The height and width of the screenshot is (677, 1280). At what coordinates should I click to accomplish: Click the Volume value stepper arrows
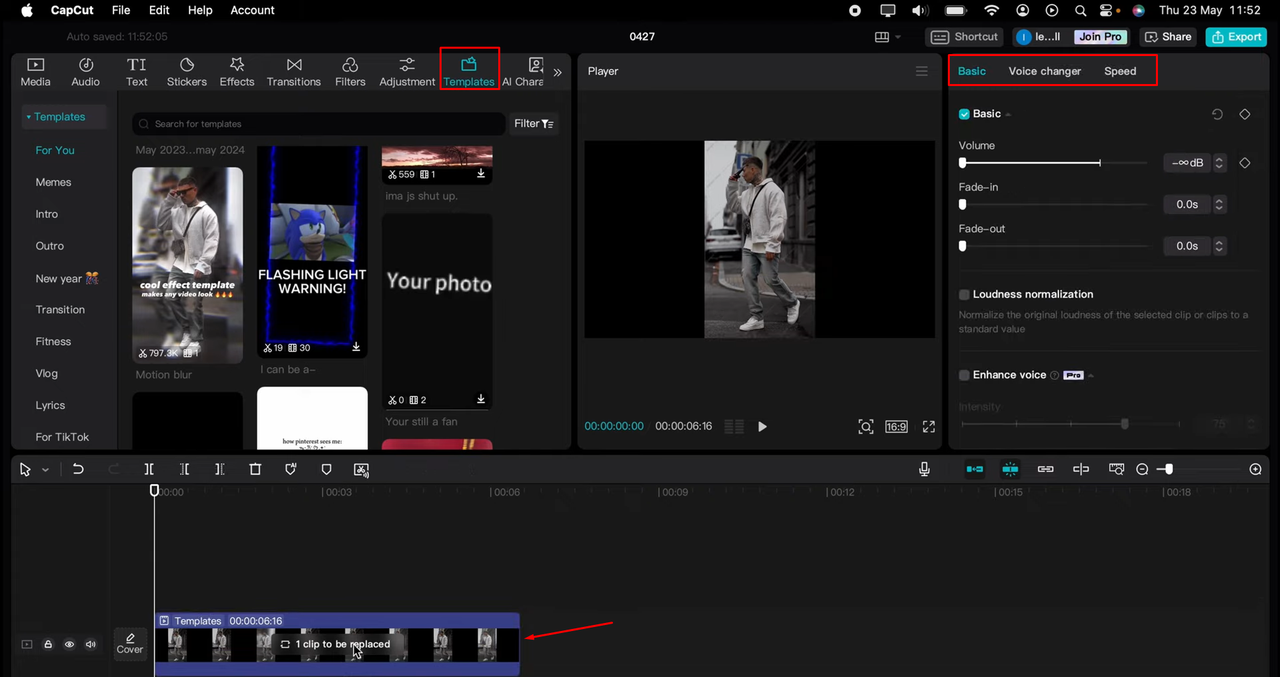(1219, 163)
